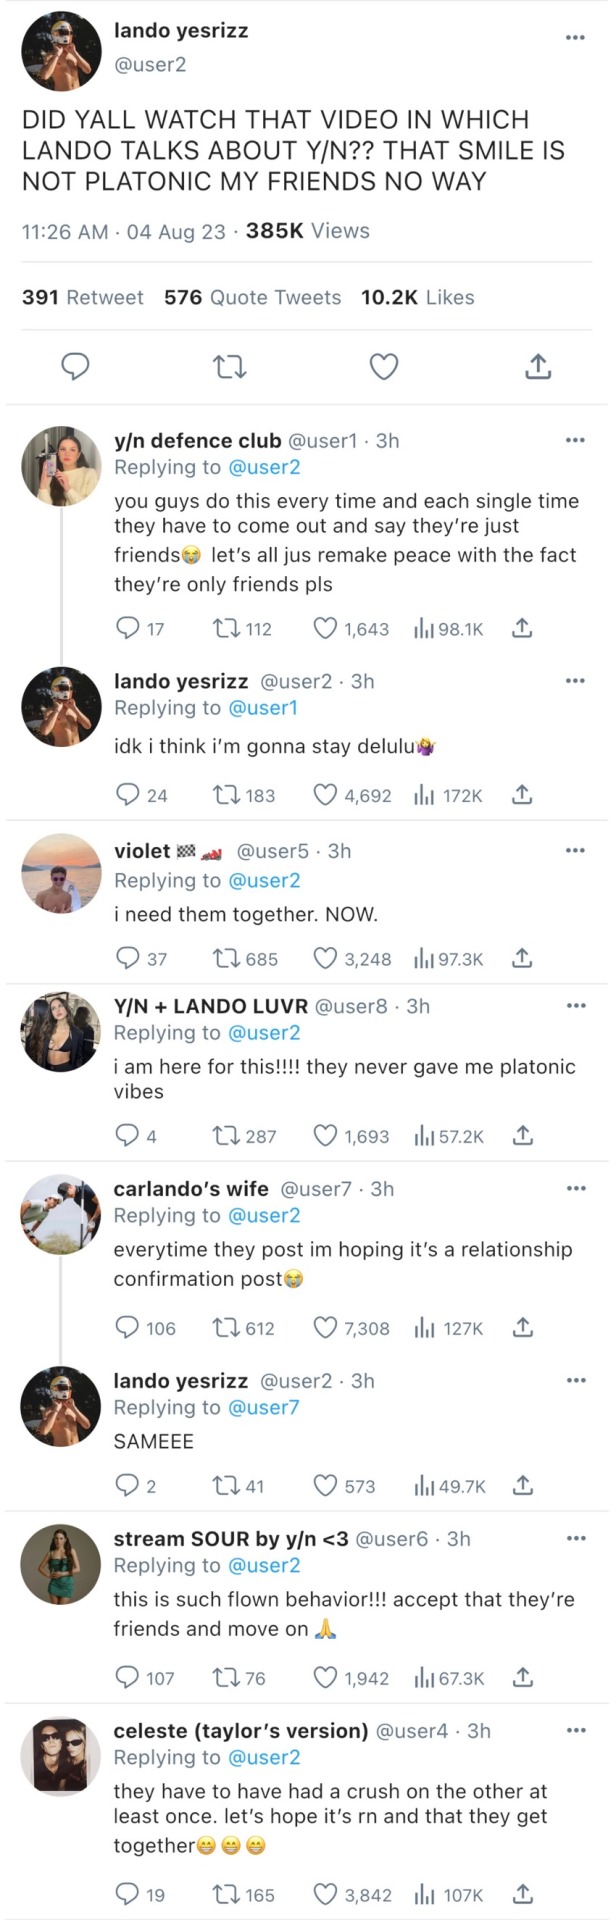
Task: Retweet violet's reply with 685 retweets
Action: (225, 959)
